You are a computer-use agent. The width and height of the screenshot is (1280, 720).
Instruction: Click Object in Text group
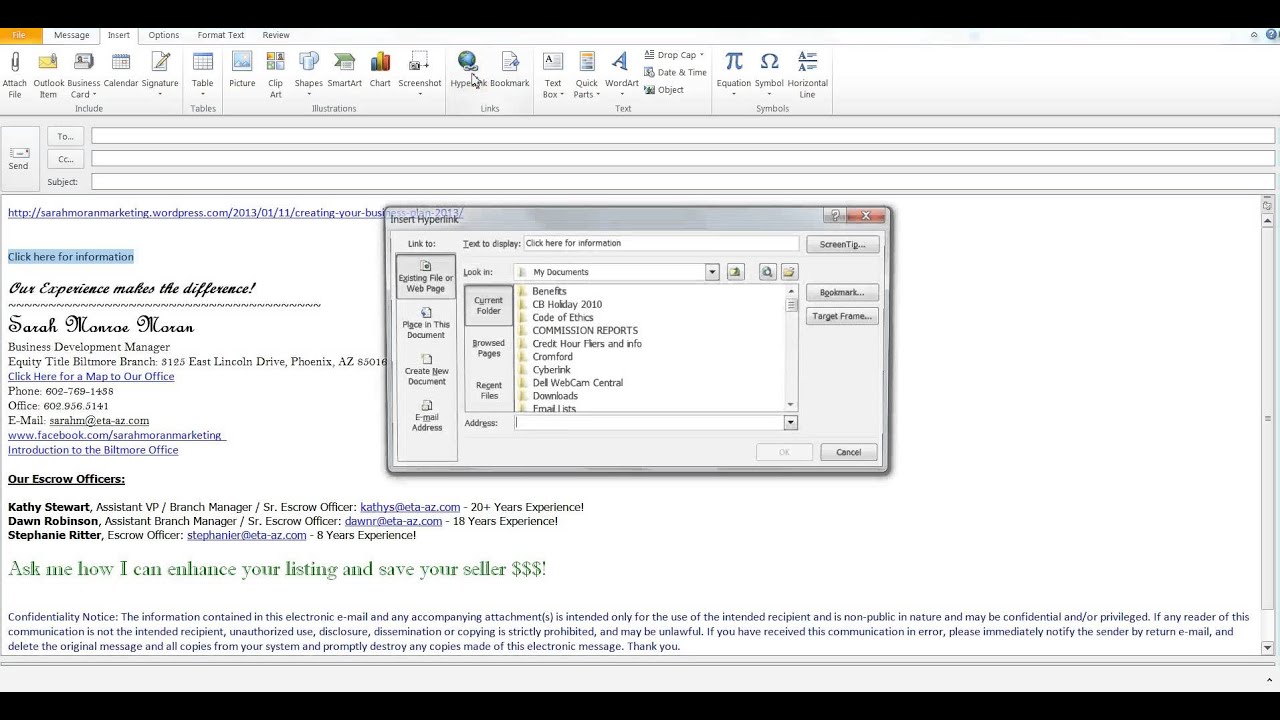[x=664, y=90]
